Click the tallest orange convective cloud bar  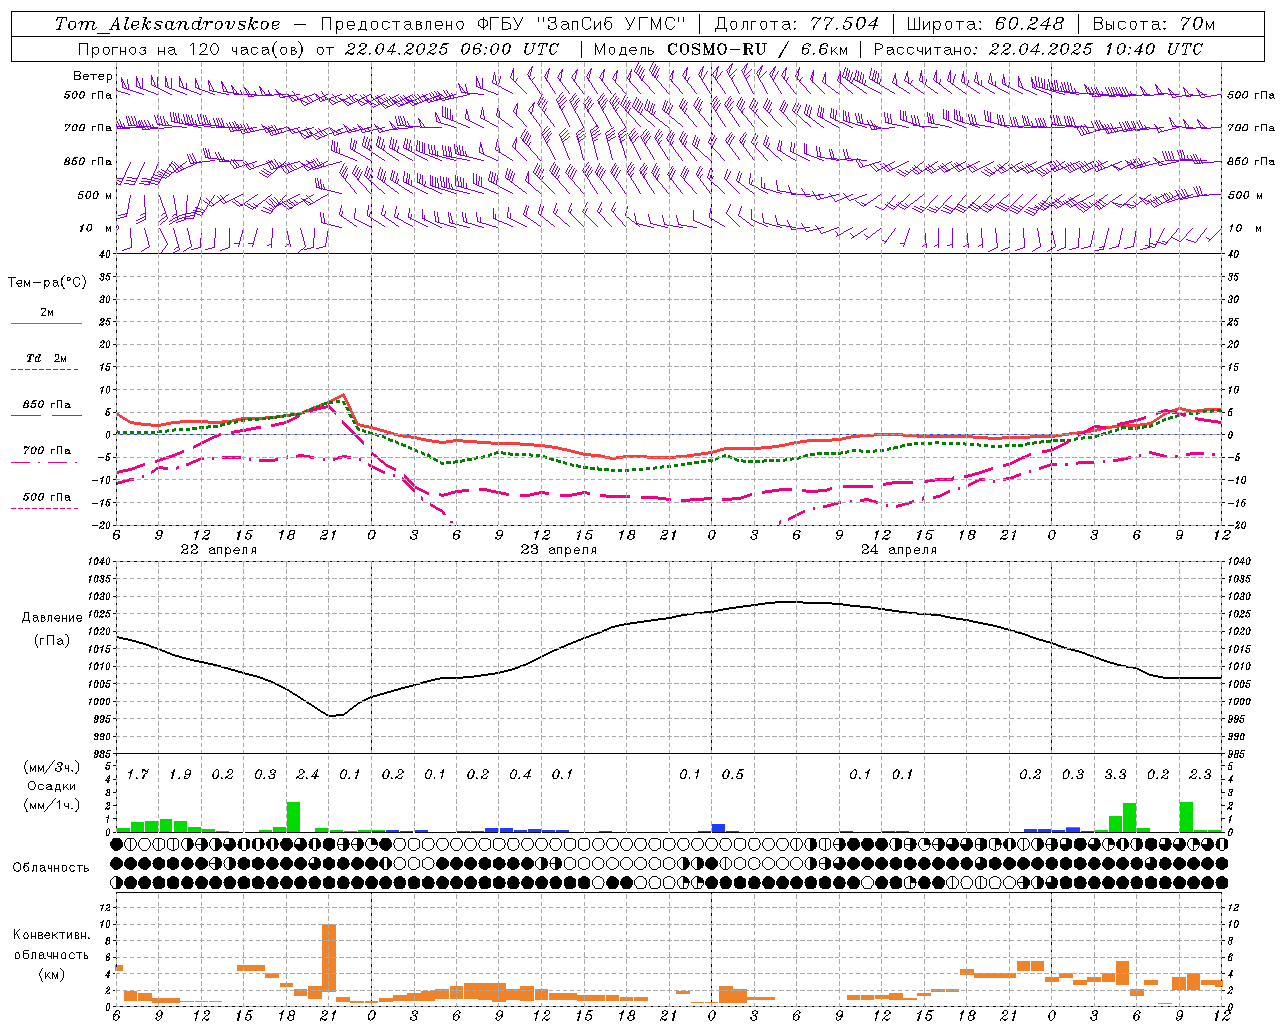(x=328, y=960)
